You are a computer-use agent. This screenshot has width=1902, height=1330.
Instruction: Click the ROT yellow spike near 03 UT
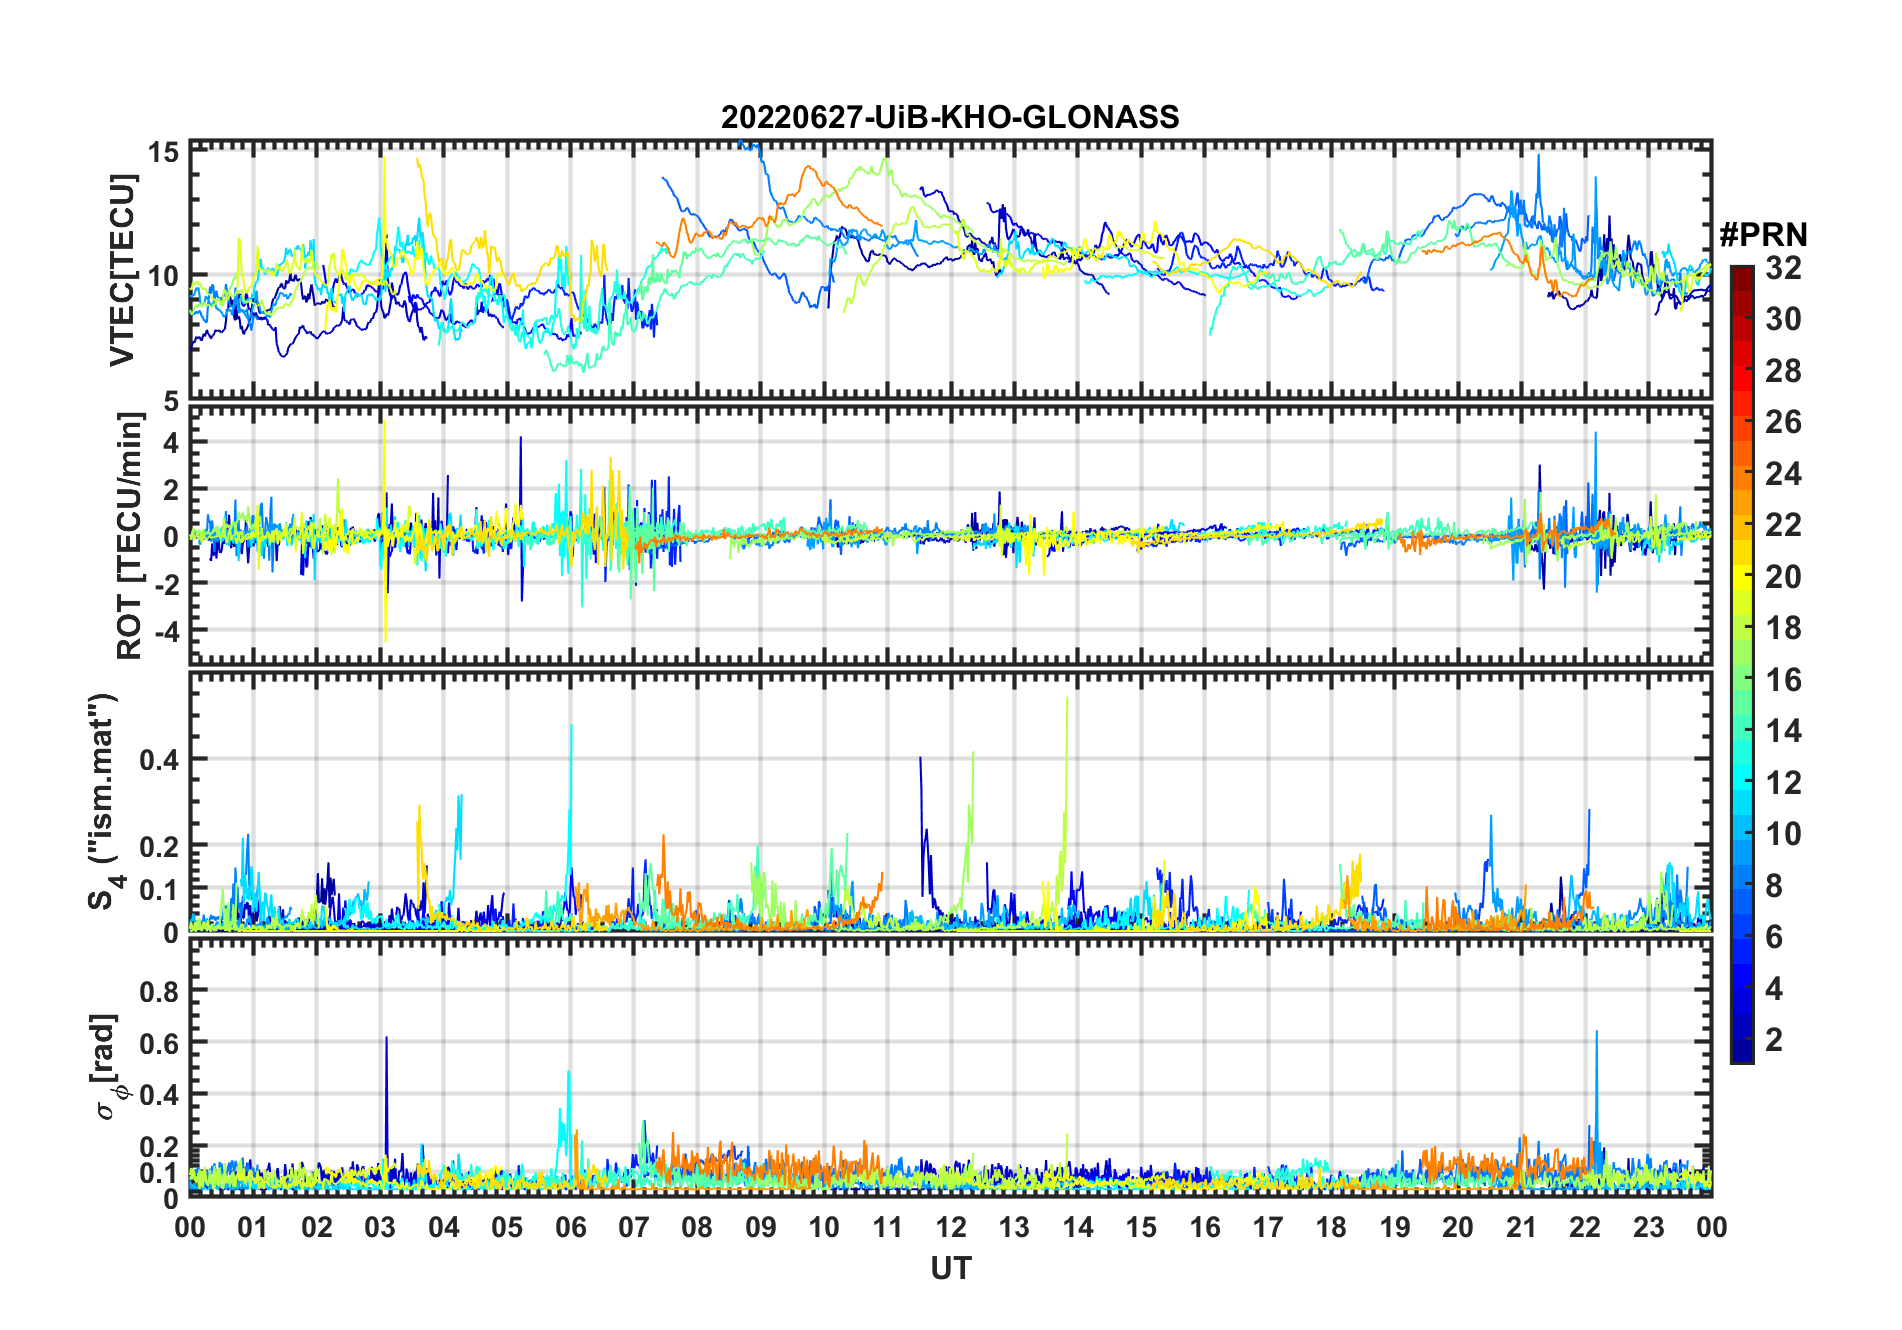pos(384,530)
